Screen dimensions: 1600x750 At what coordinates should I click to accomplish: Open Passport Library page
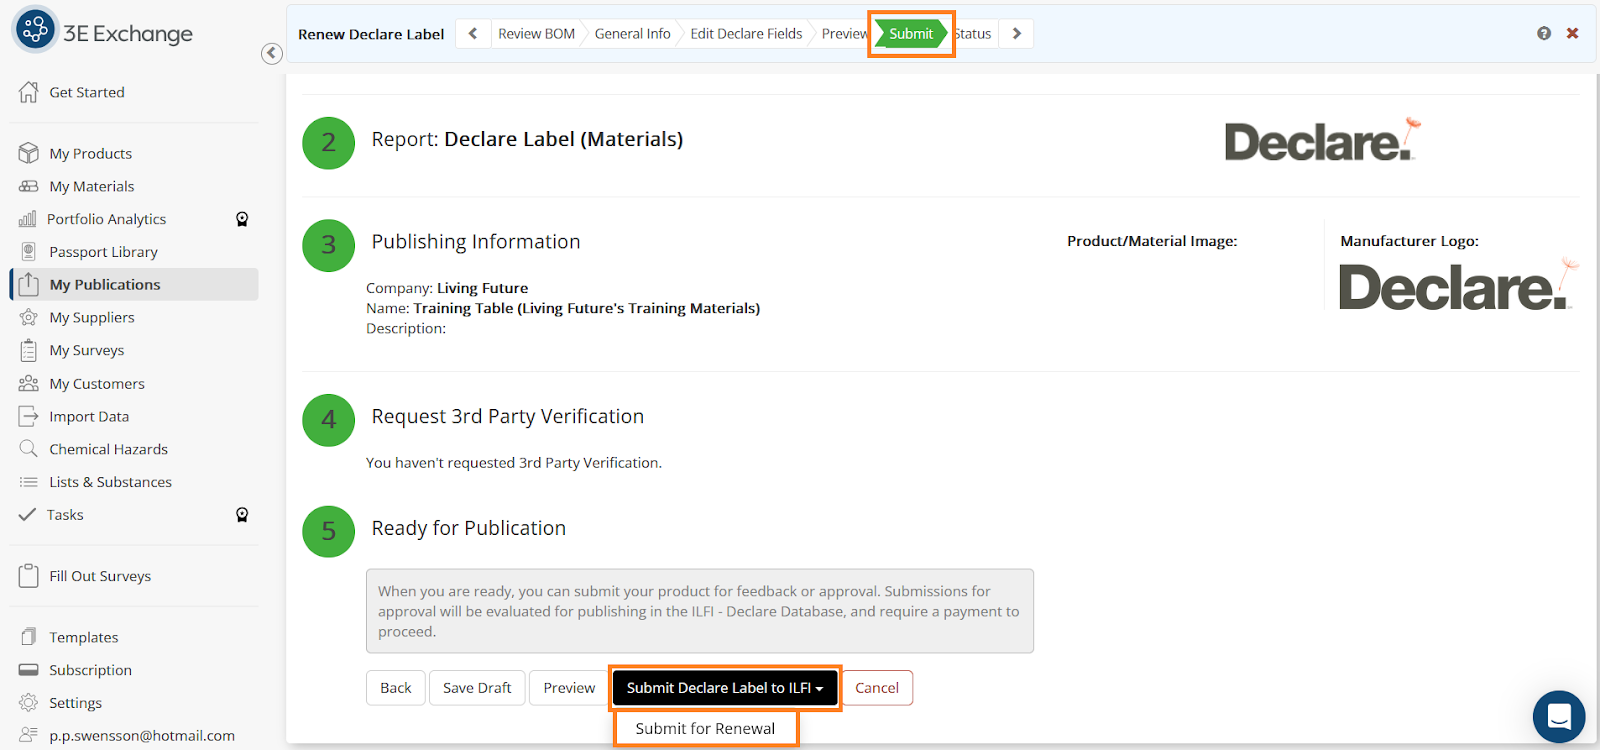pyautogui.click(x=103, y=252)
